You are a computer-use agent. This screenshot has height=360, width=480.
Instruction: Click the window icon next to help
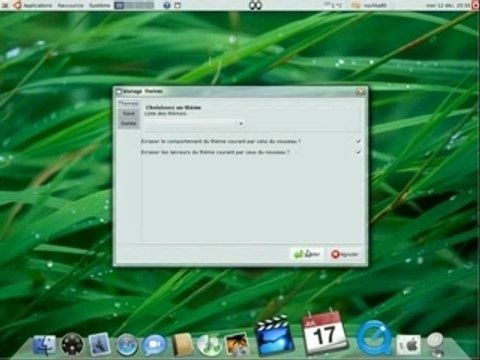tap(178, 5)
